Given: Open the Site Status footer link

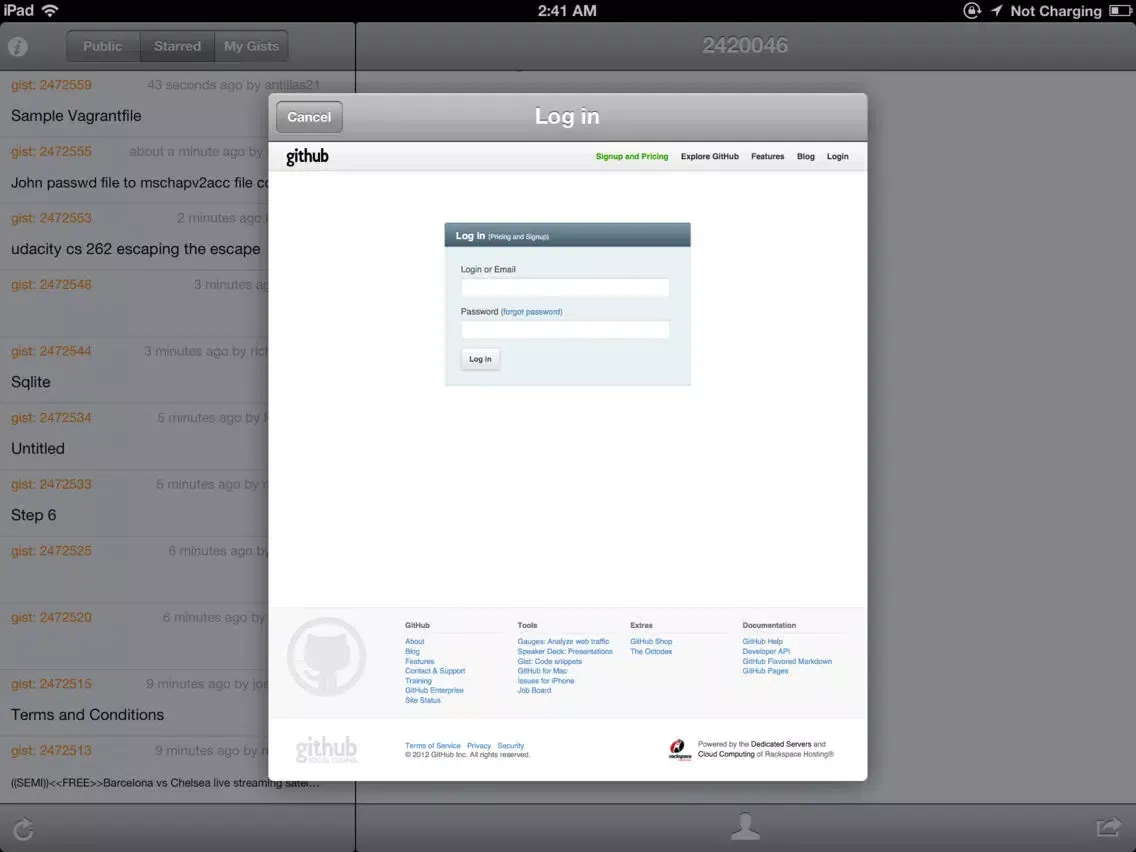Looking at the screenshot, I should pos(422,701).
